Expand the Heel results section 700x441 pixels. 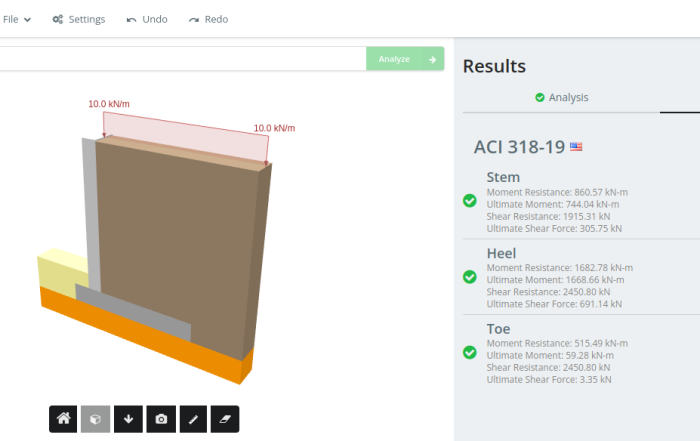coord(501,253)
